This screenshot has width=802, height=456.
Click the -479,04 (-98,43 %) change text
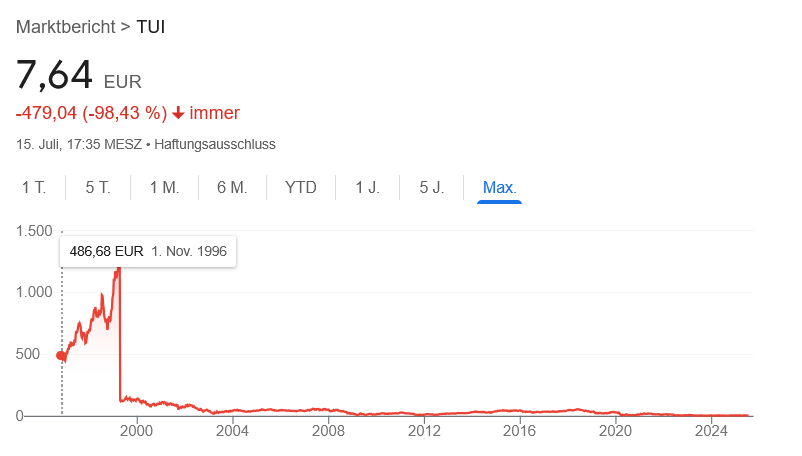91,113
